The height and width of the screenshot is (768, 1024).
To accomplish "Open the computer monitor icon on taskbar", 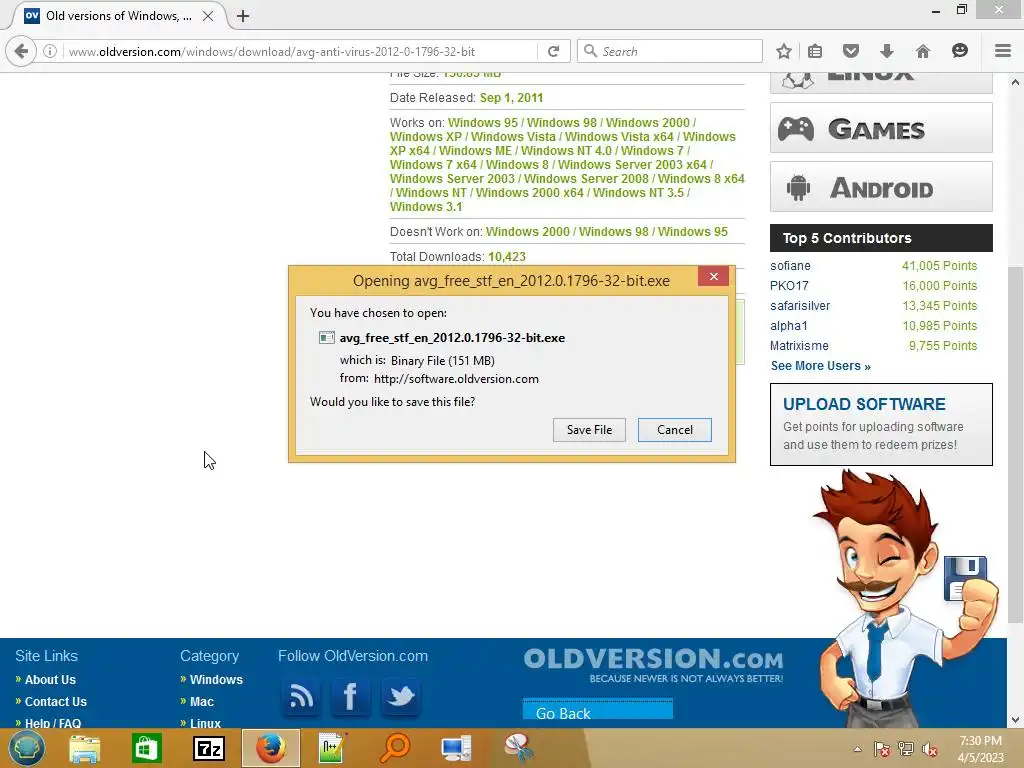I will click(x=456, y=748).
